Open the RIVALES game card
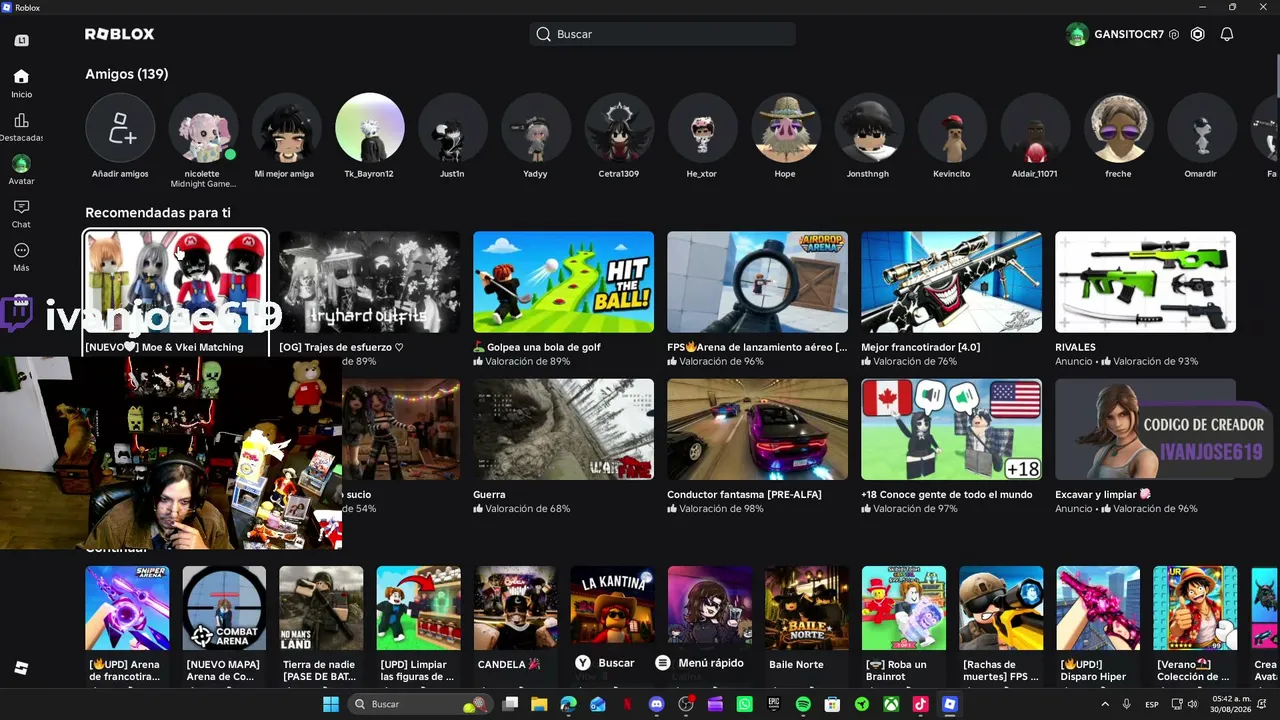The width and height of the screenshot is (1280, 720). tap(1145, 282)
